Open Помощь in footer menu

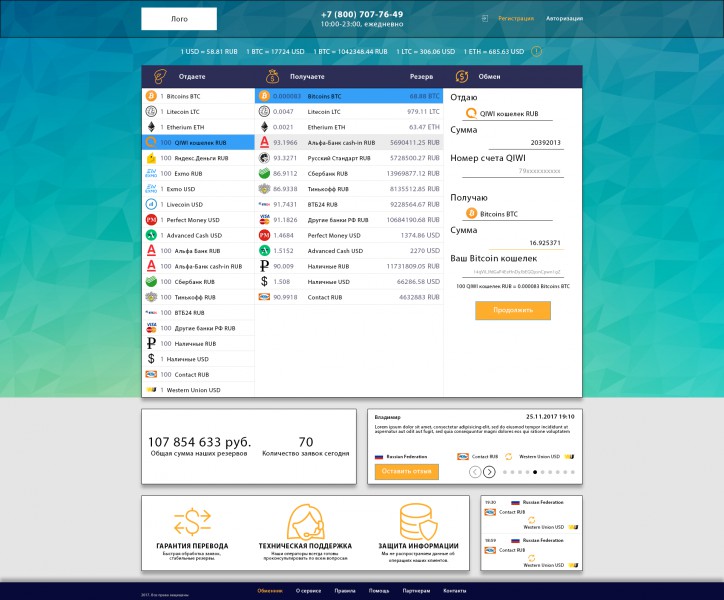379,591
